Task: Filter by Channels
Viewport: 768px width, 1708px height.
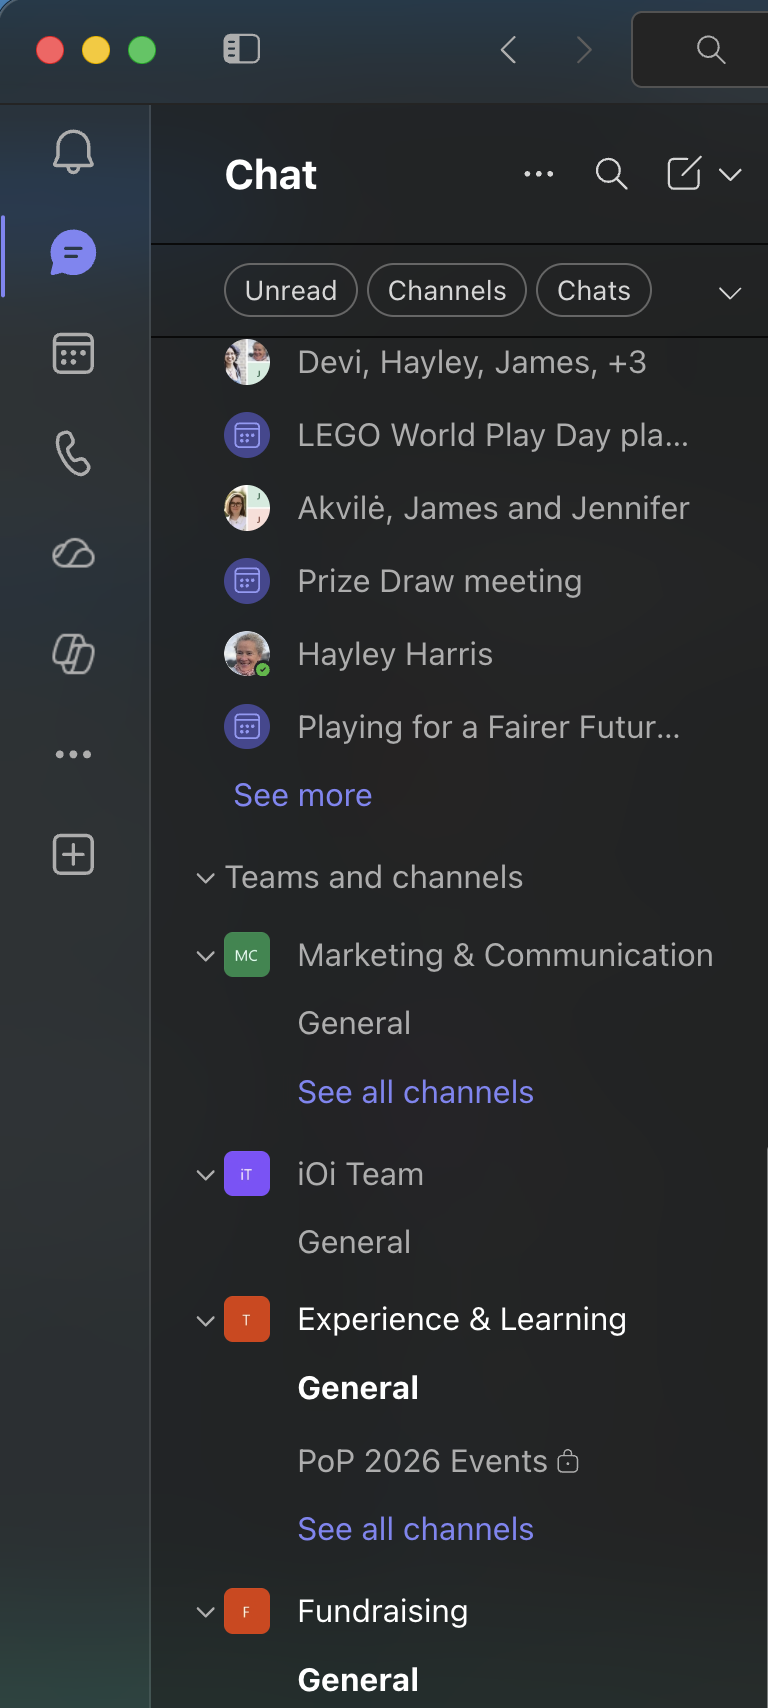Action: tap(447, 290)
